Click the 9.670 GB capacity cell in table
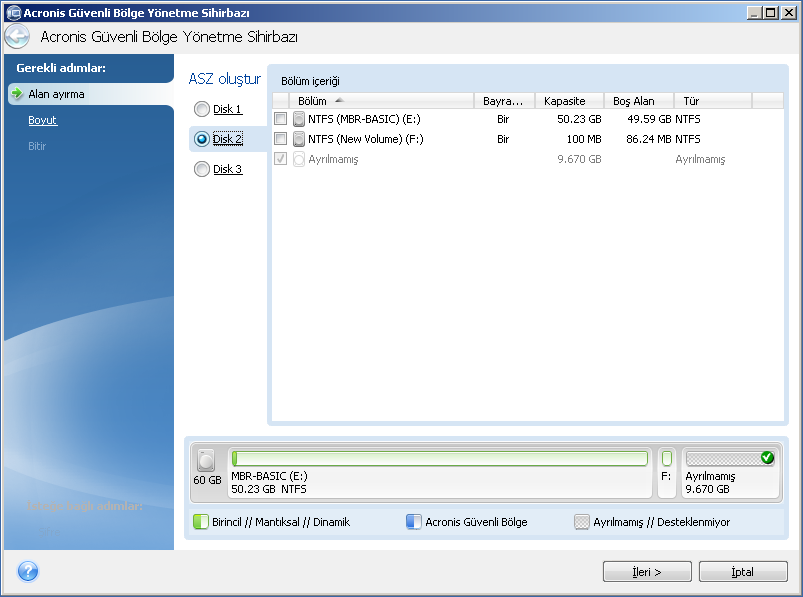 coord(579,159)
